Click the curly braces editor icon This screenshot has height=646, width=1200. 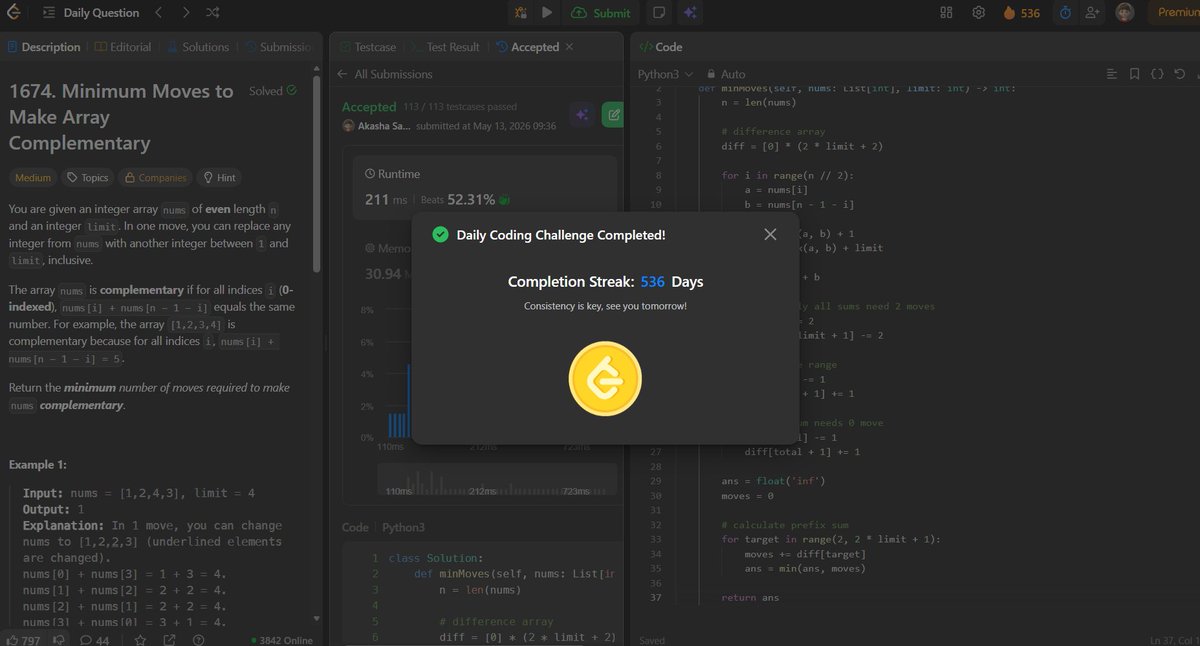click(x=1157, y=74)
